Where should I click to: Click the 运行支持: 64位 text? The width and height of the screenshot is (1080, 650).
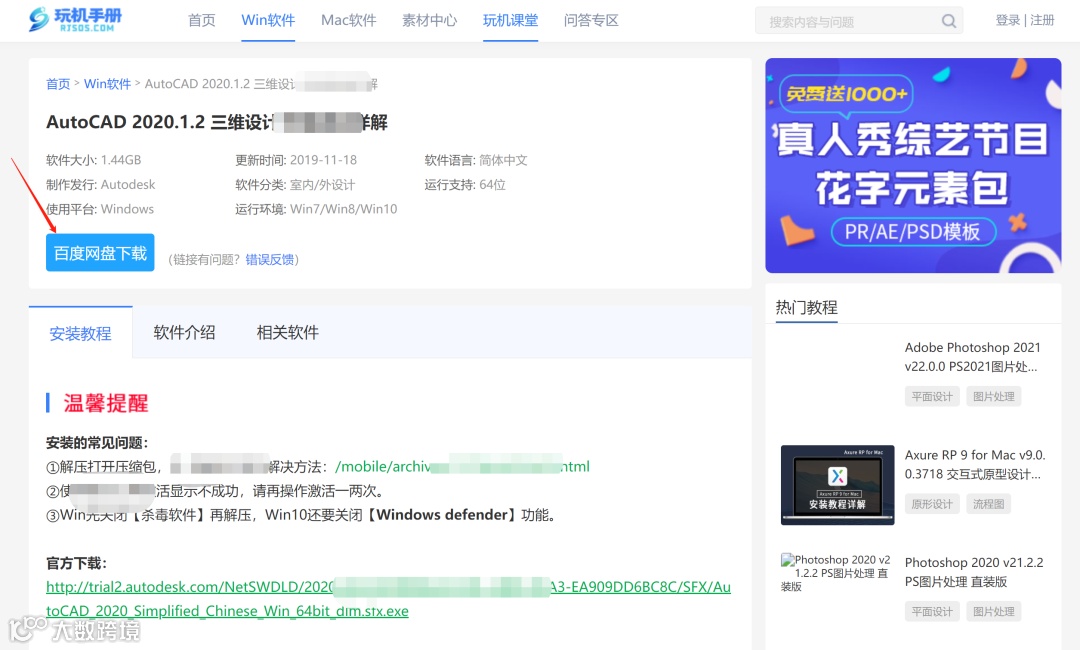[465, 185]
